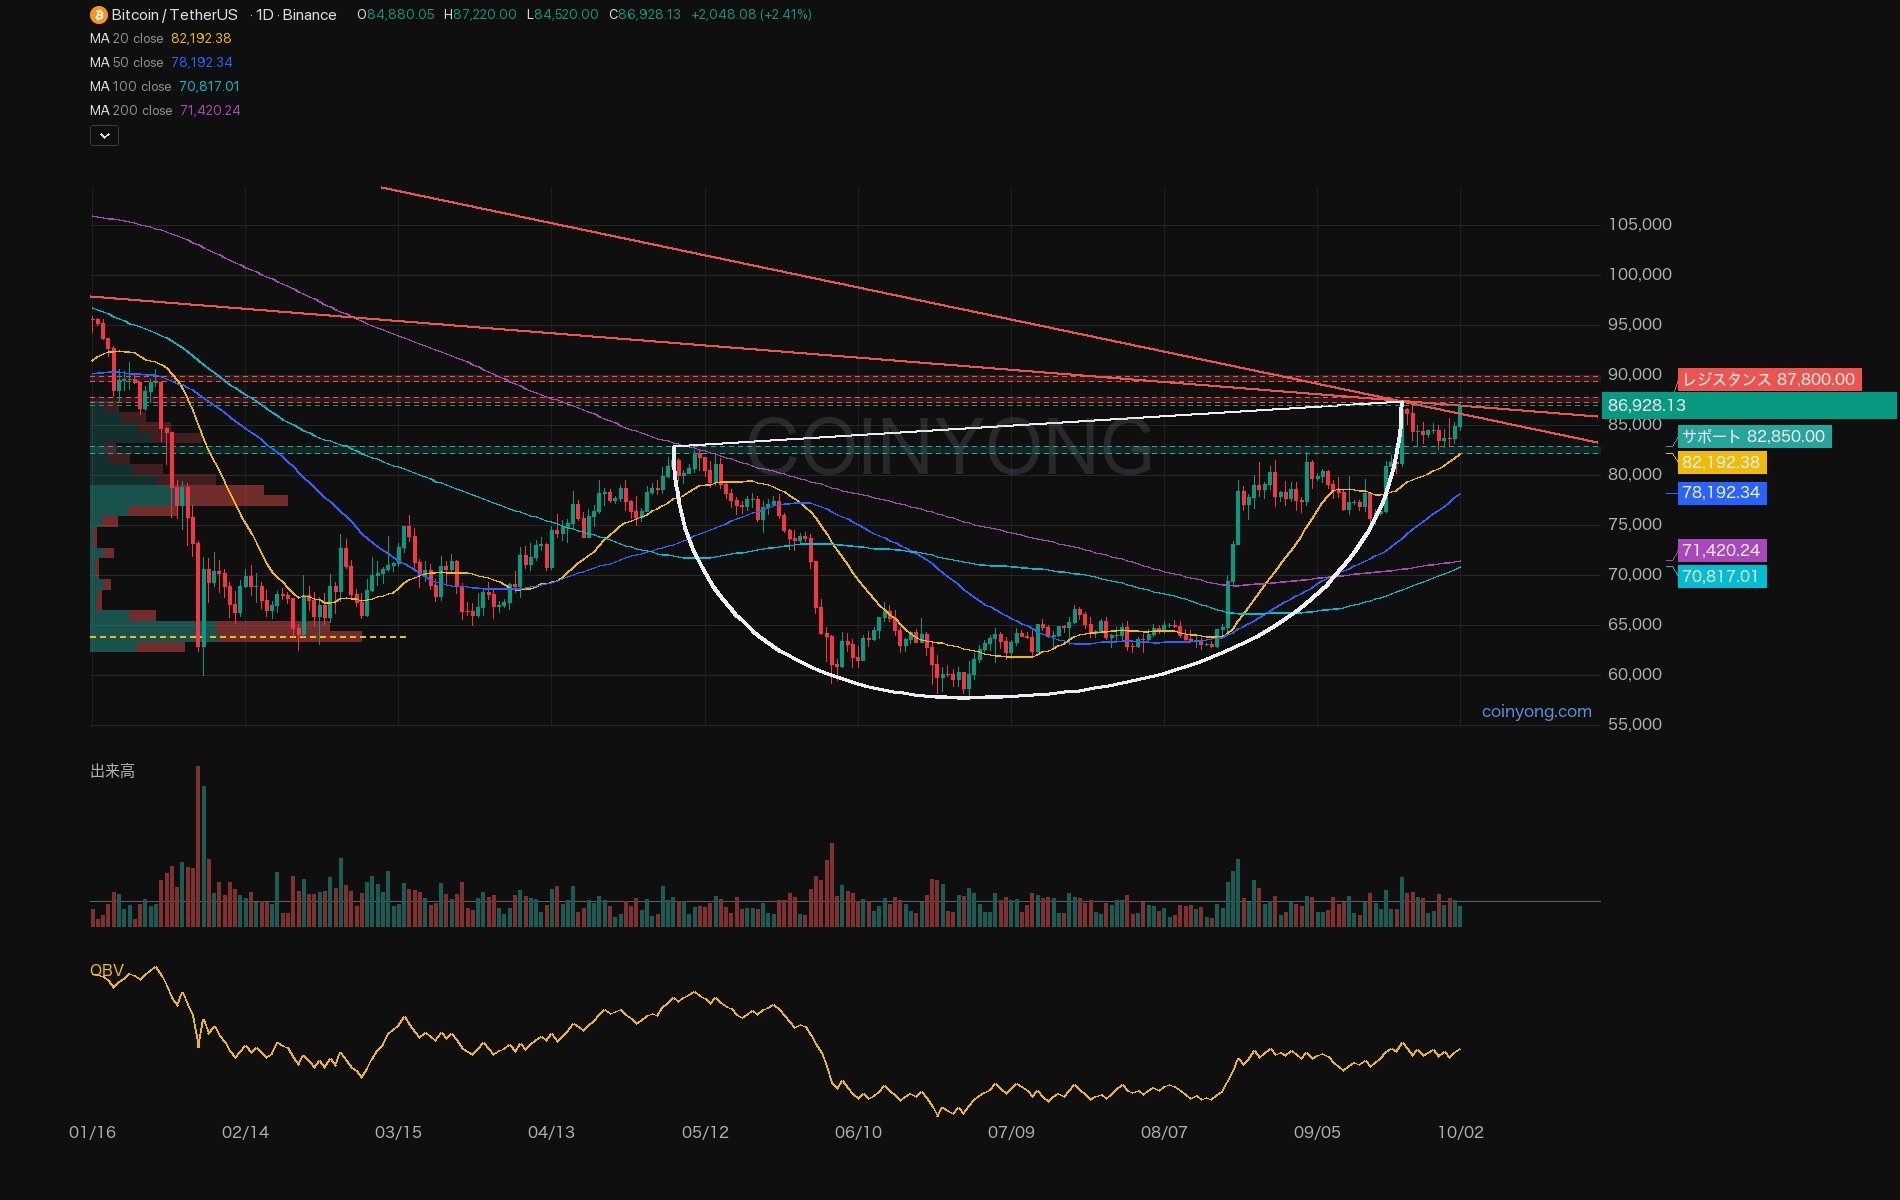Select the OBV indicator label

click(x=107, y=970)
